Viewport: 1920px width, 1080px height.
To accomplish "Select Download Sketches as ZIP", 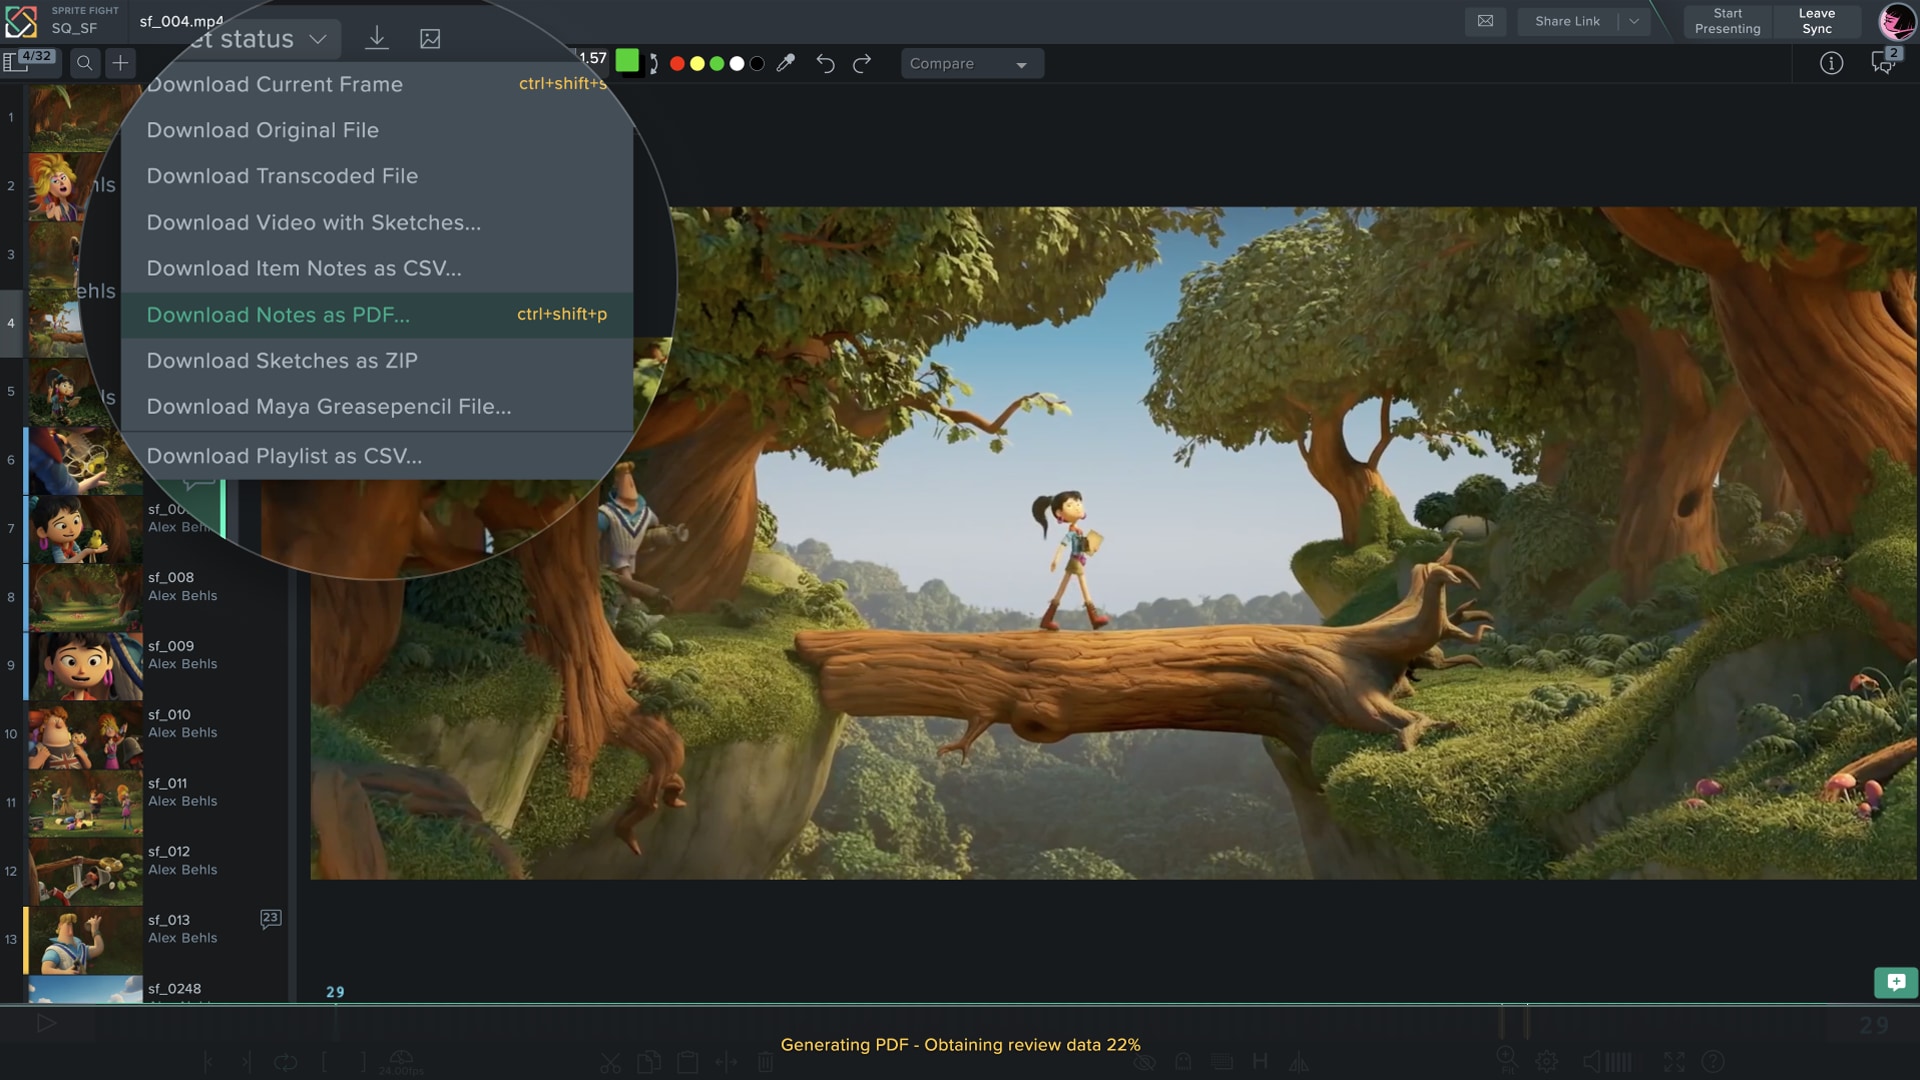I will (x=282, y=360).
